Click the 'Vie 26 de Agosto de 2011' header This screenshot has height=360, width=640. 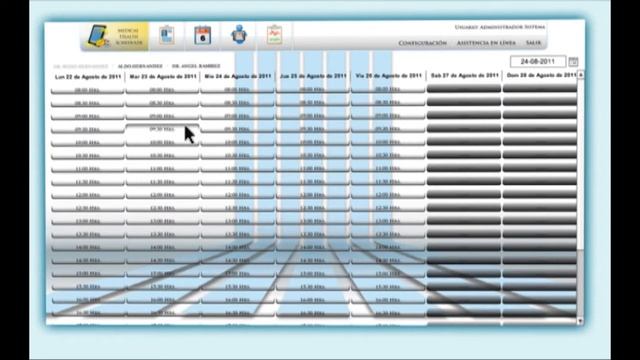(x=388, y=76)
